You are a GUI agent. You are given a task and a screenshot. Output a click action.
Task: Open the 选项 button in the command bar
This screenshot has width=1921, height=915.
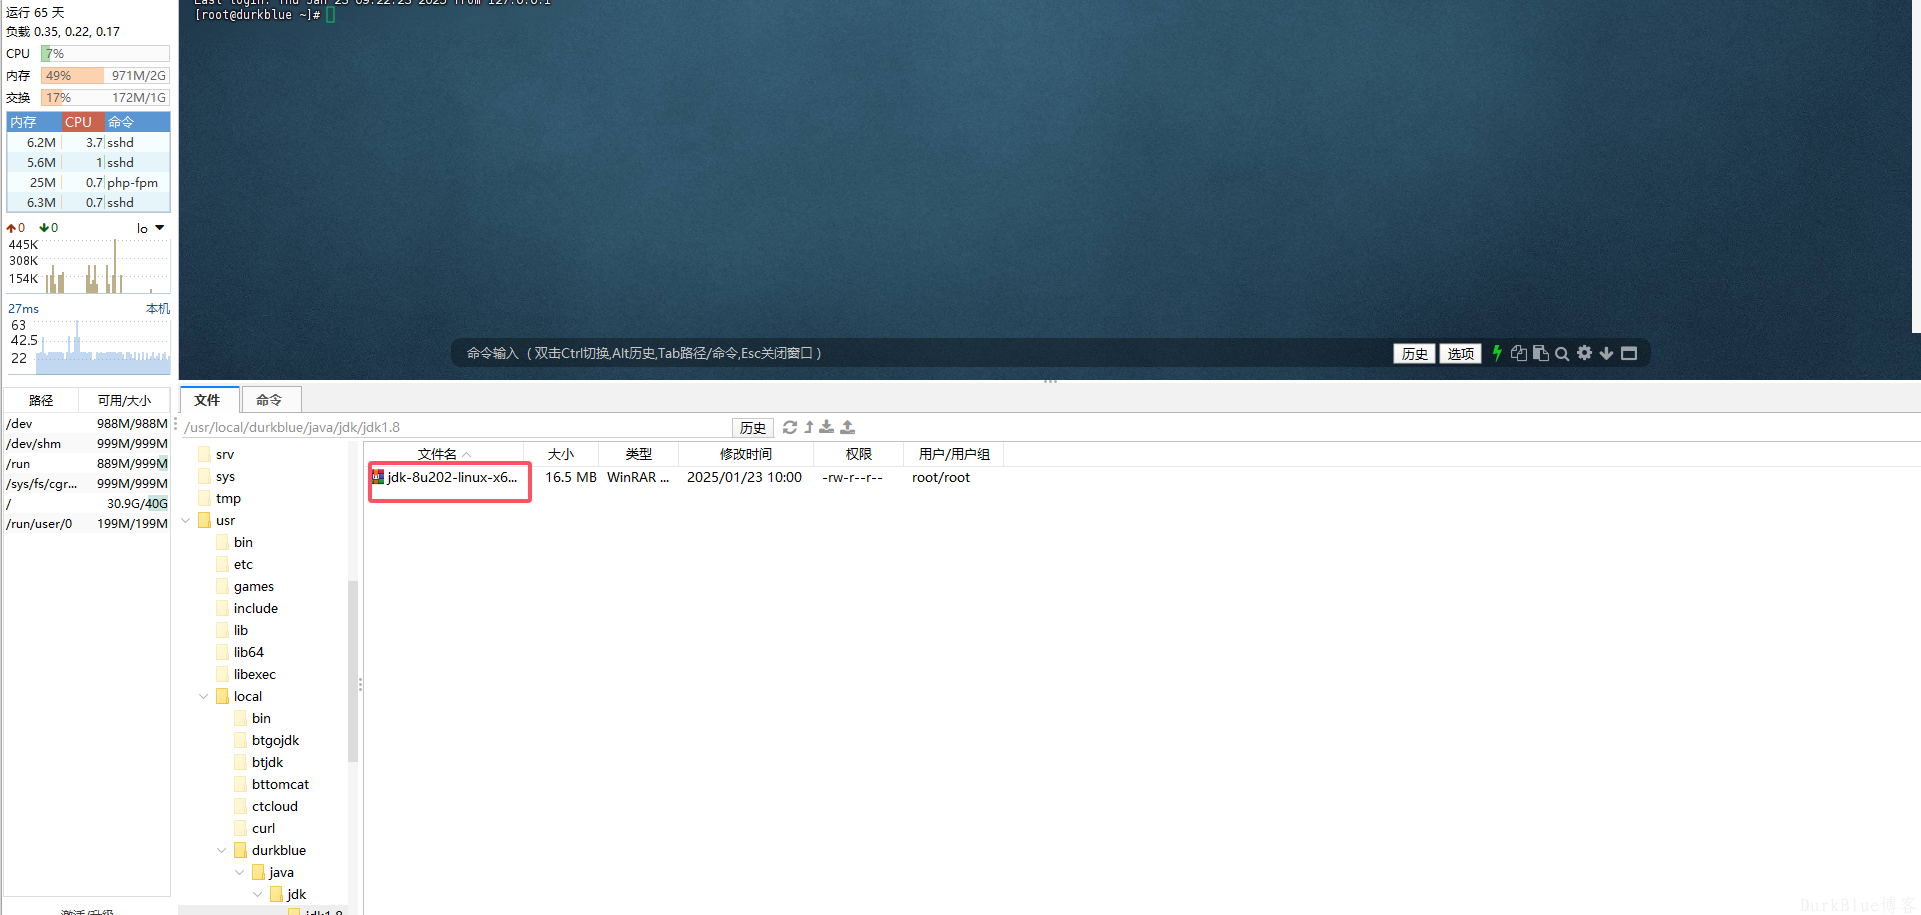pos(1461,353)
